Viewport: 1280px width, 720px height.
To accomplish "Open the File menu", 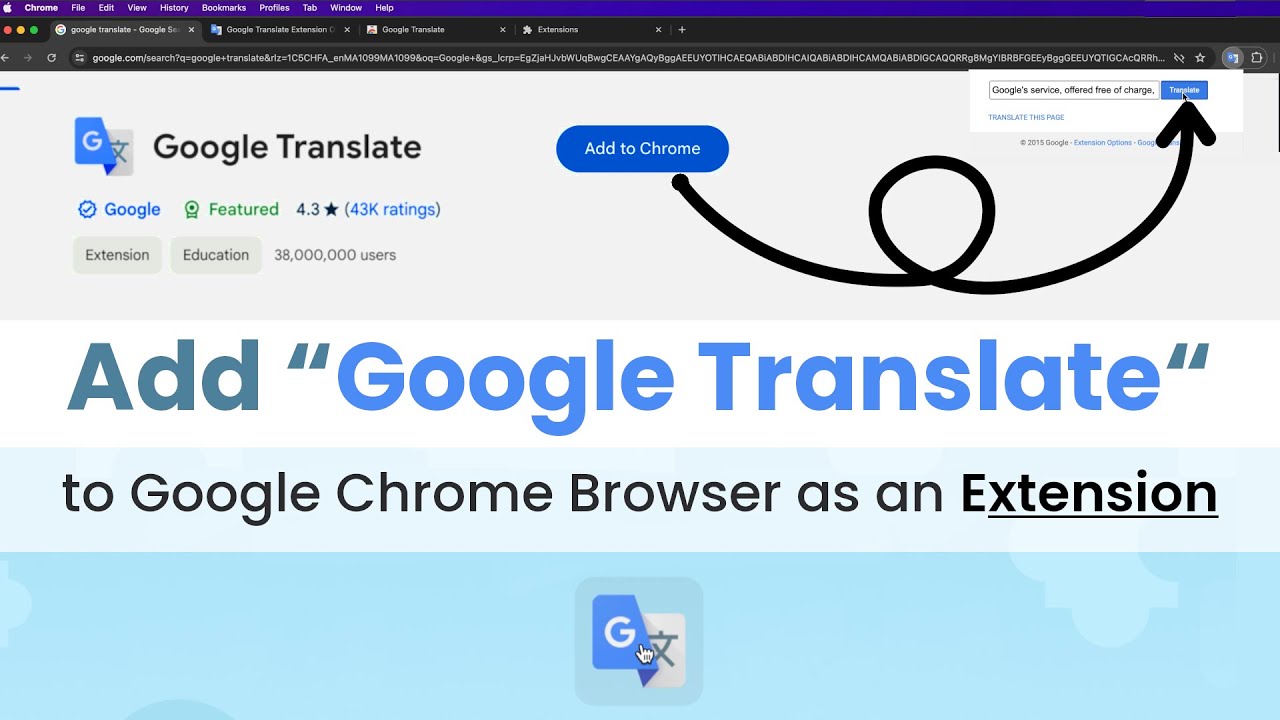I will pyautogui.click(x=78, y=8).
